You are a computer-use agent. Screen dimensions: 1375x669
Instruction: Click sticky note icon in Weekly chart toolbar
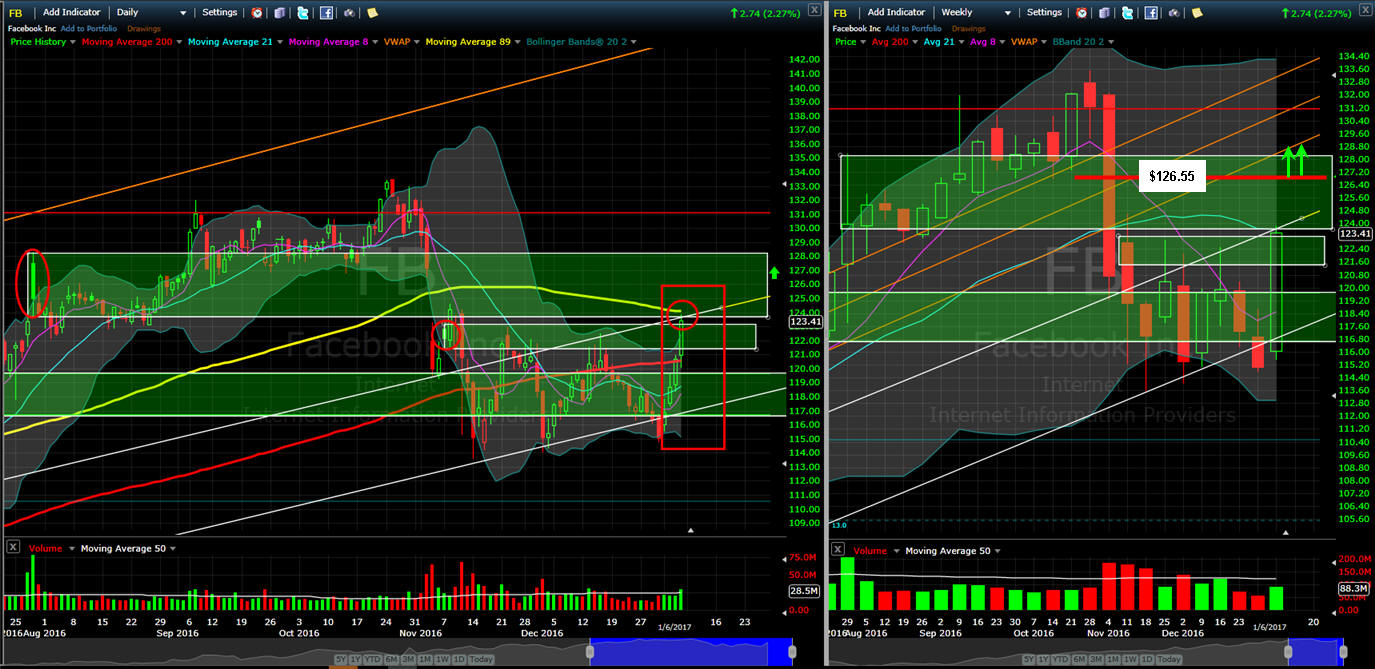pos(1198,13)
